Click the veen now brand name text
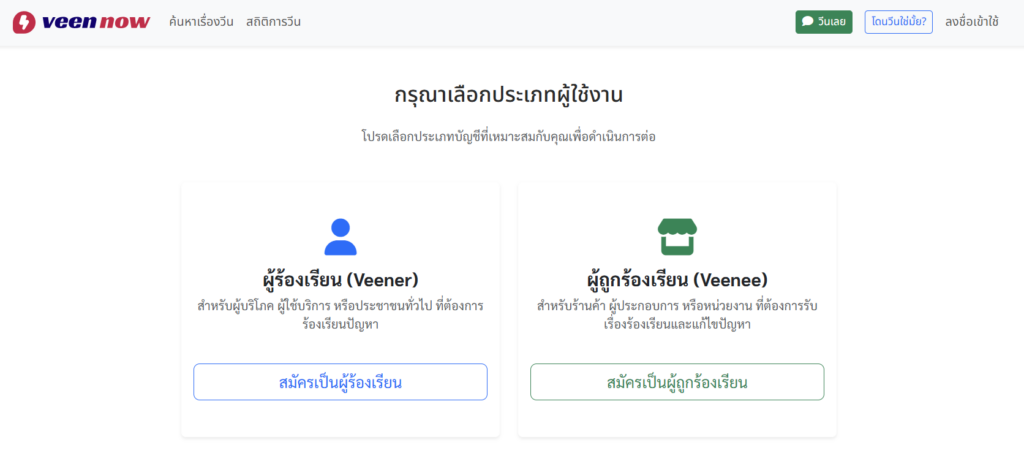This screenshot has height=453, width=1024. (96, 22)
